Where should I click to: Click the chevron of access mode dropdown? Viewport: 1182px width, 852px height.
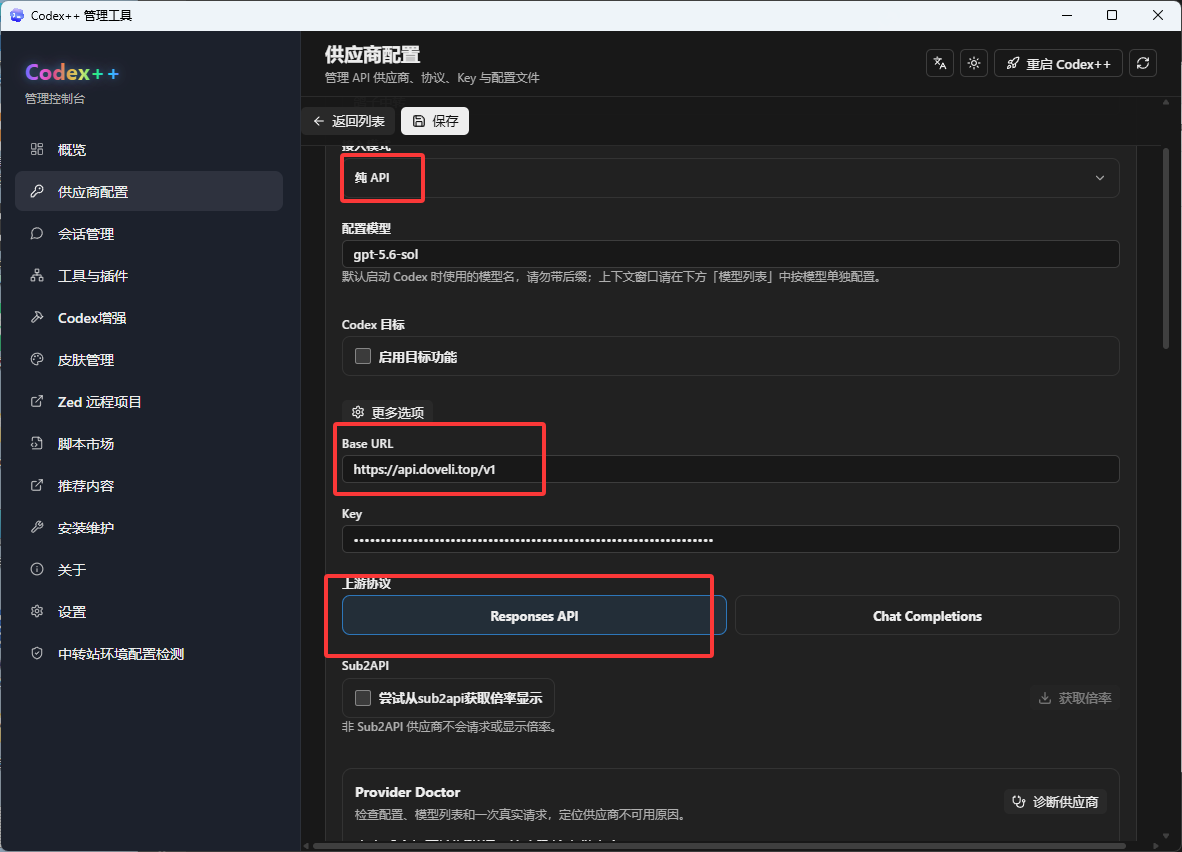[1100, 178]
